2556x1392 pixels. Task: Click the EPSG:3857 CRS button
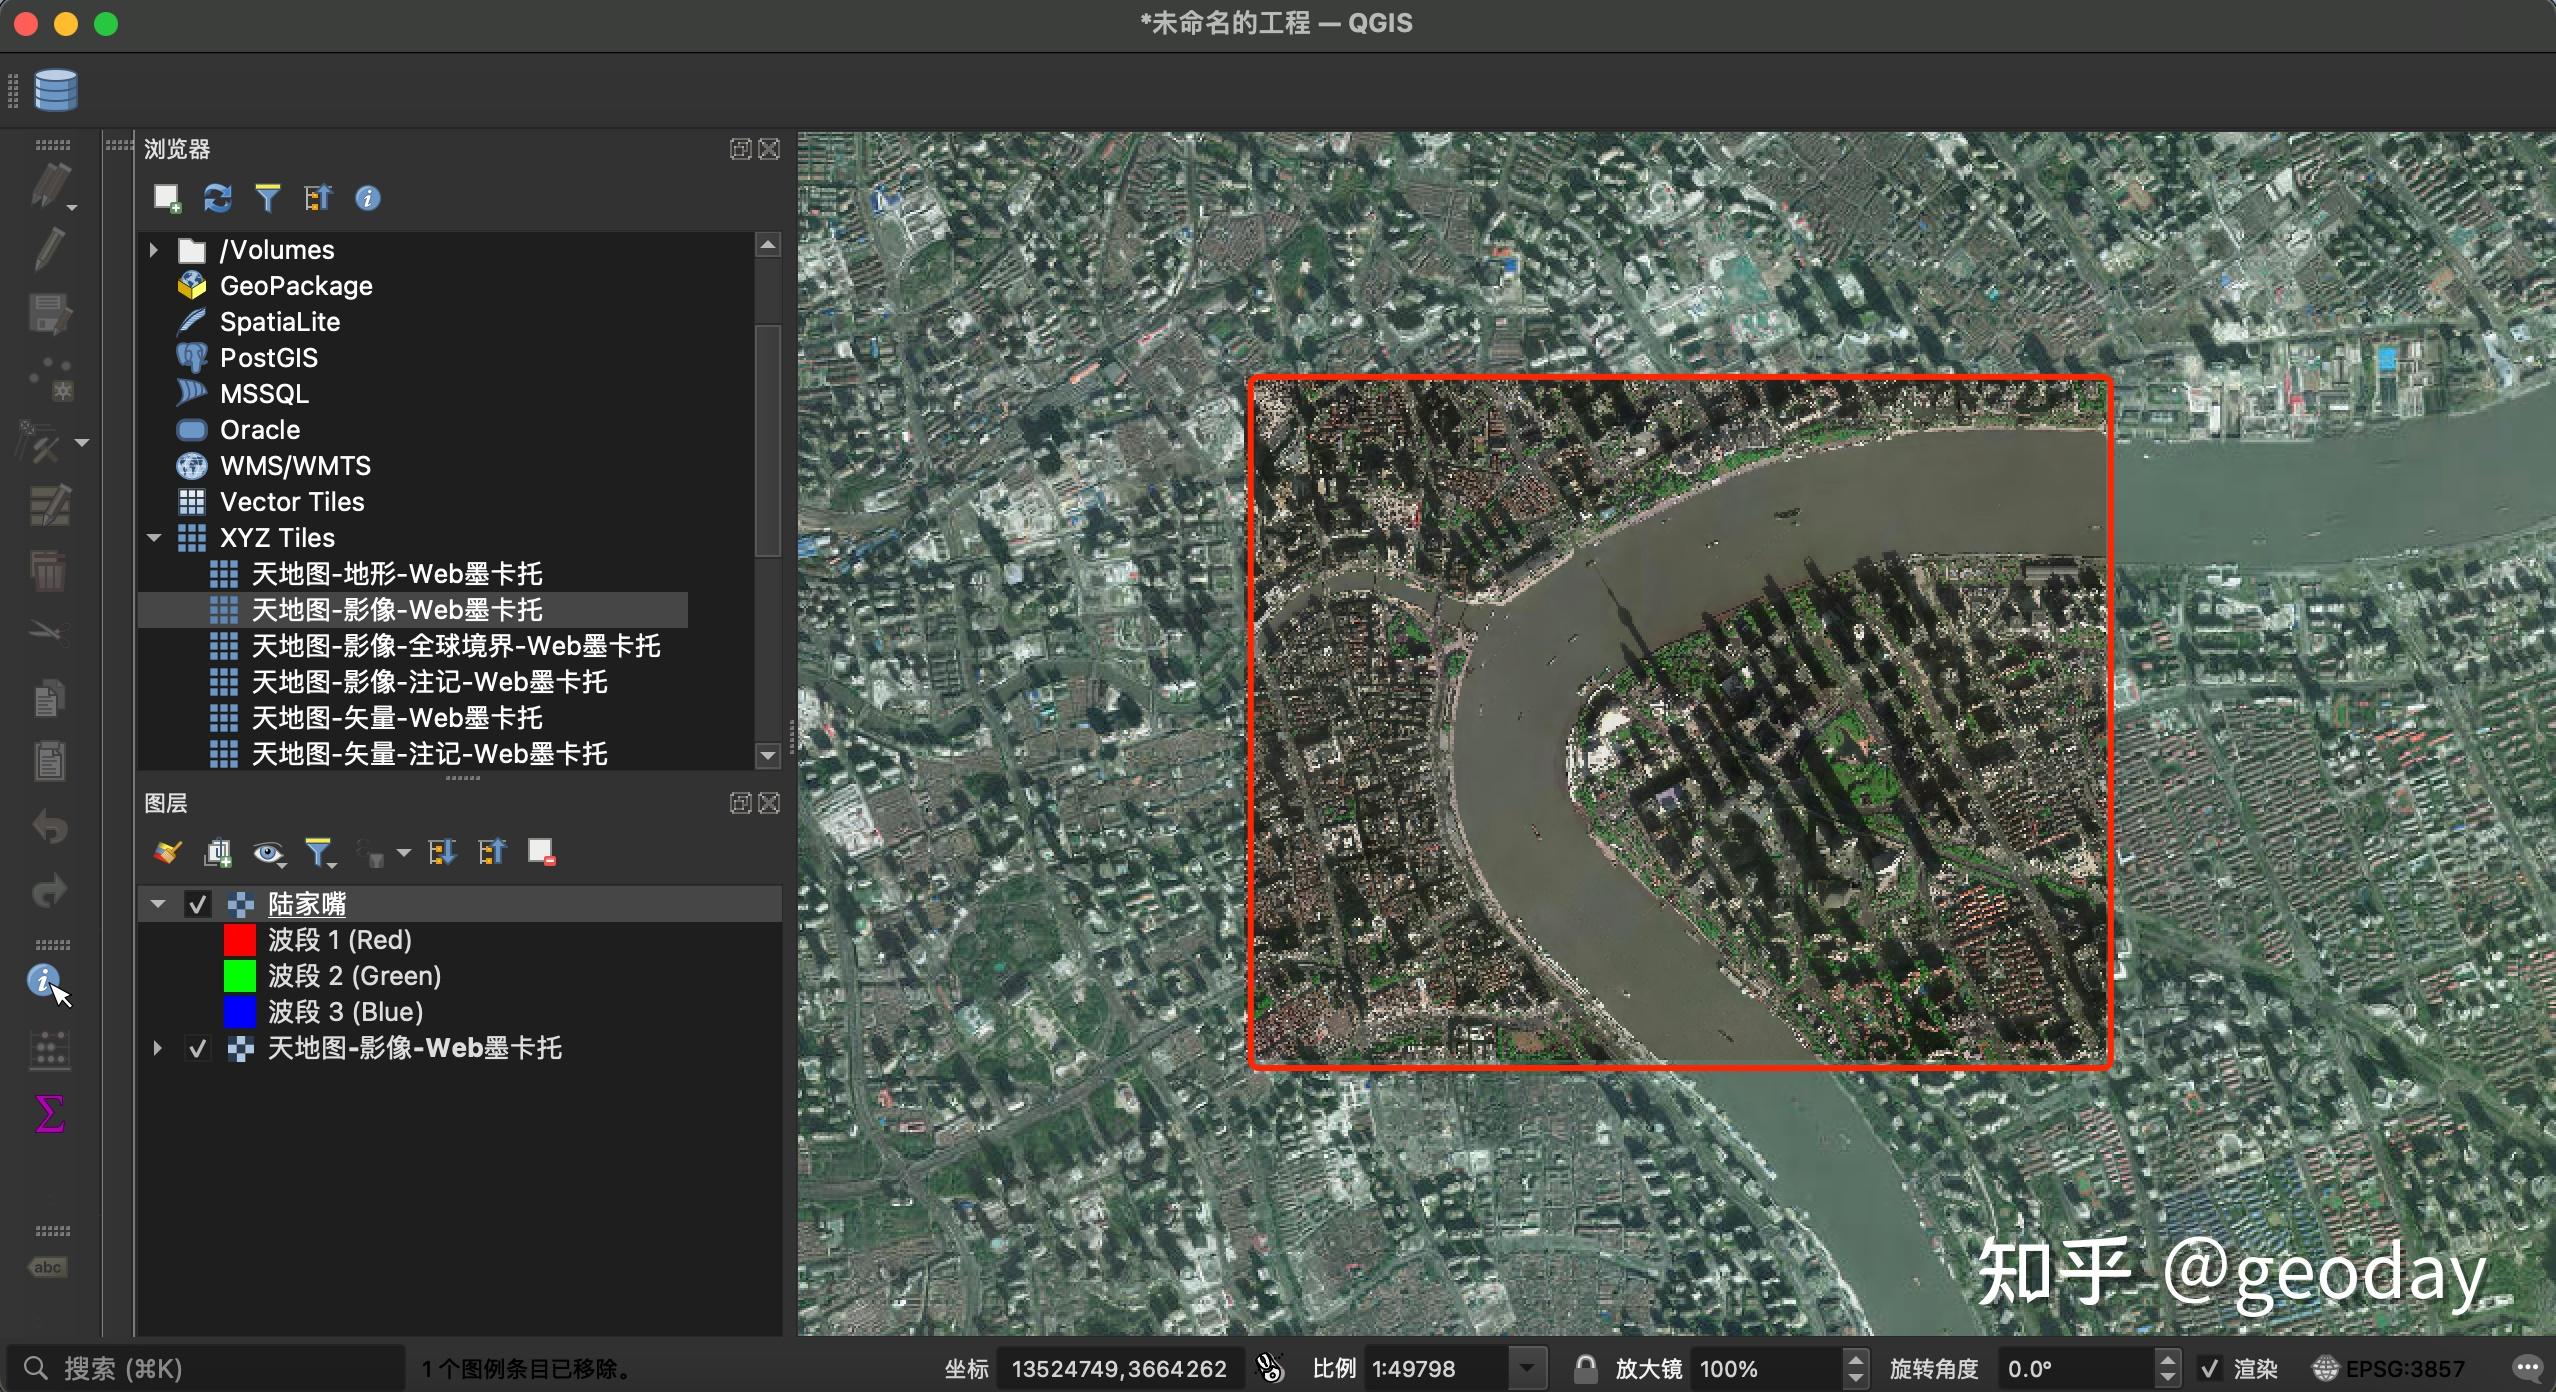[x=2389, y=1368]
